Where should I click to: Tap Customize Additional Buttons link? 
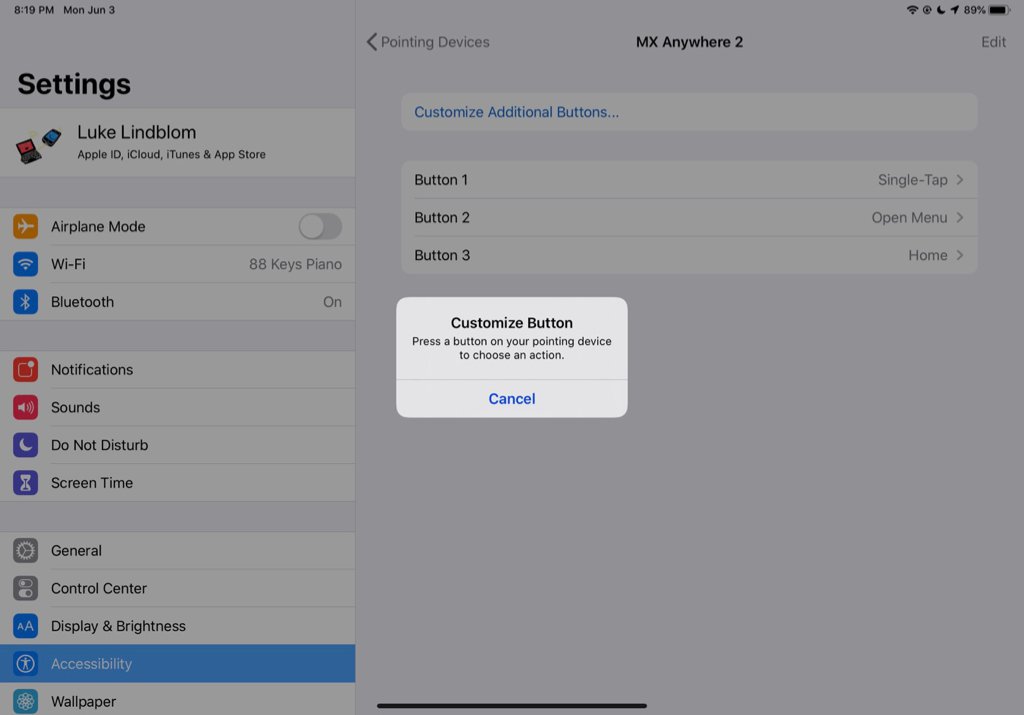coord(517,112)
